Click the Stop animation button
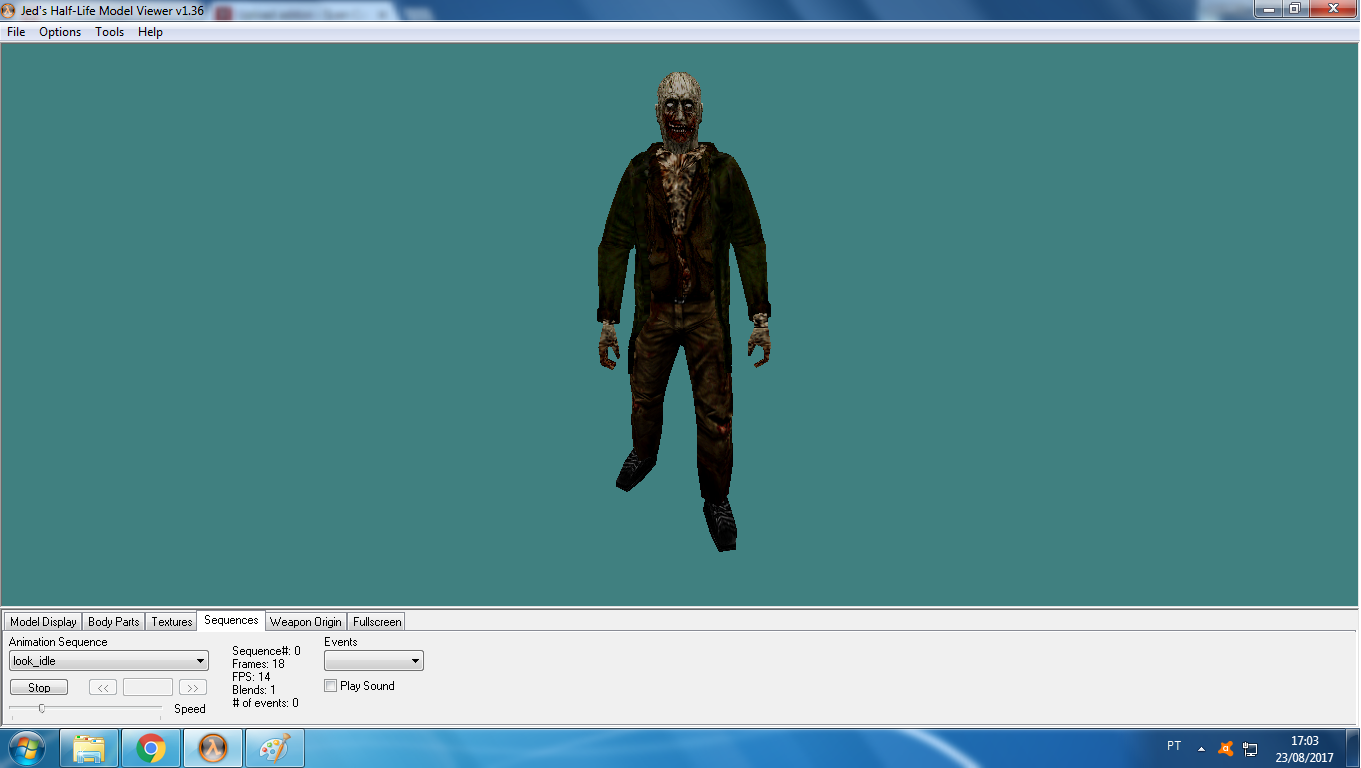The image size is (1361, 768). [x=39, y=687]
